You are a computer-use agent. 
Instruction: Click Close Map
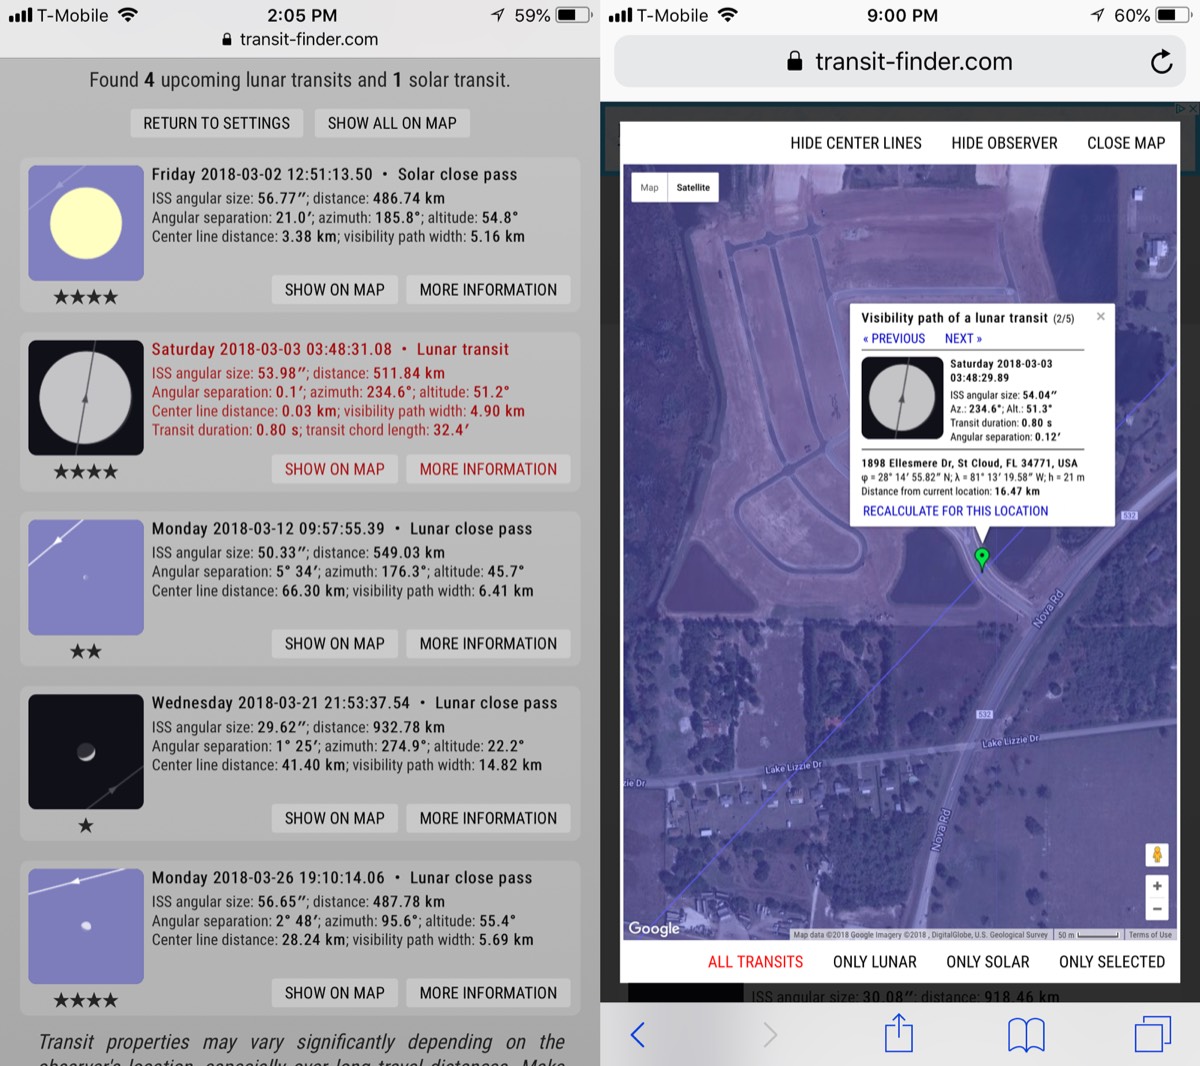(1126, 143)
